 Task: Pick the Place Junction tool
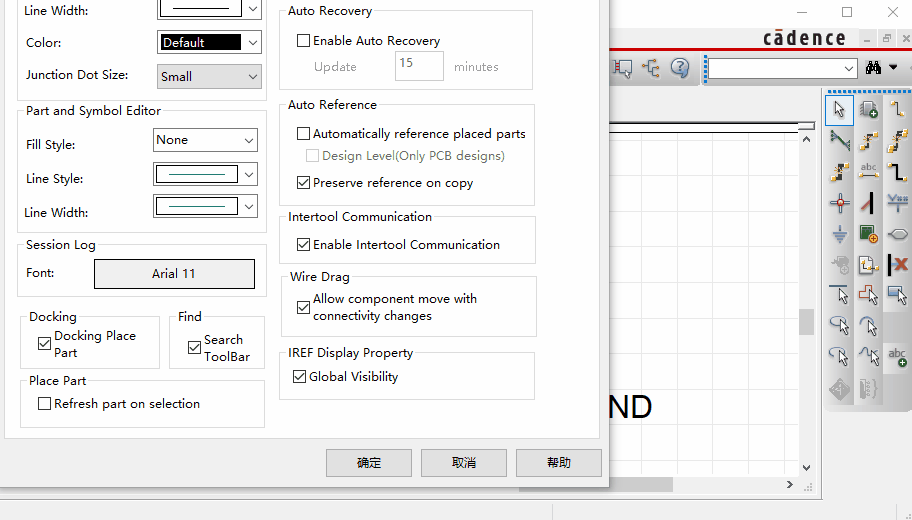(x=839, y=203)
